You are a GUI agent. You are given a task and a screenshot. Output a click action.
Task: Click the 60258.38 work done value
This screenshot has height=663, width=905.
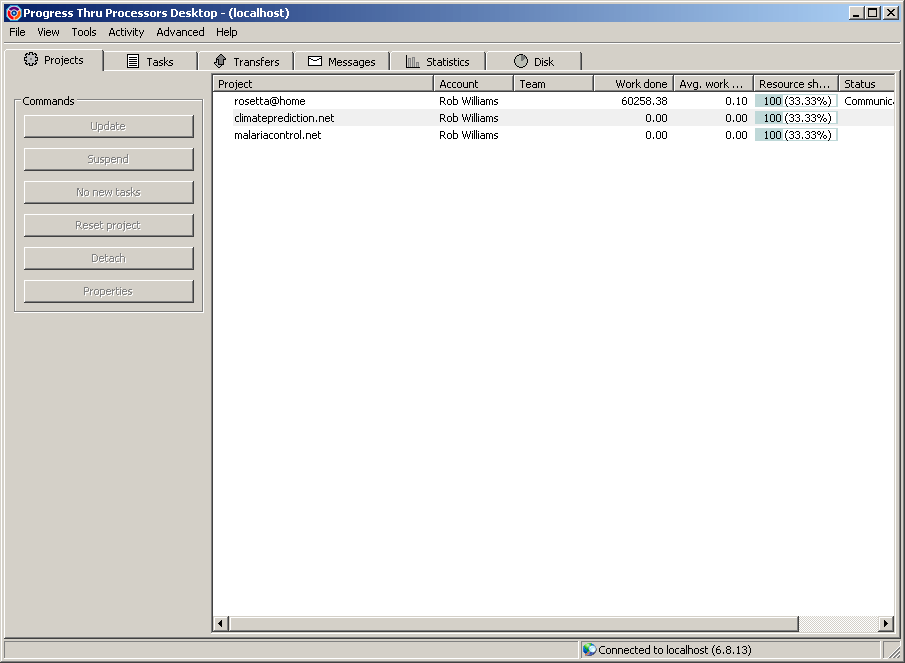pos(644,101)
